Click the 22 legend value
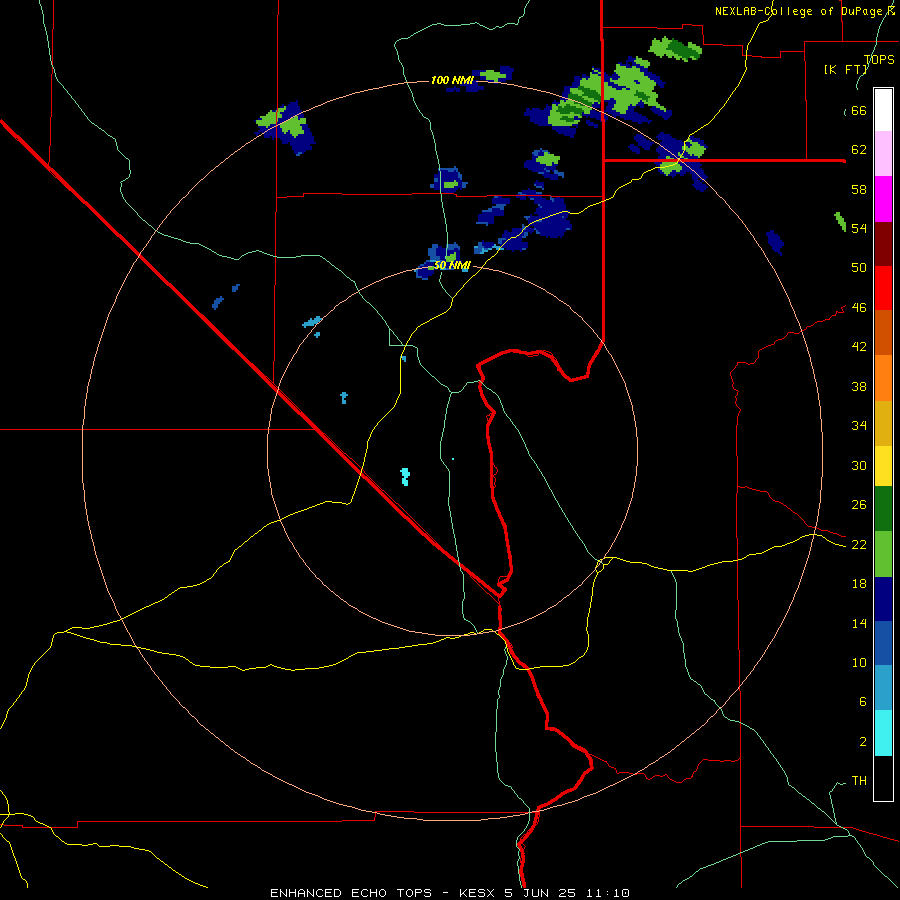Screen dimensions: 900x900 [x=859, y=544]
